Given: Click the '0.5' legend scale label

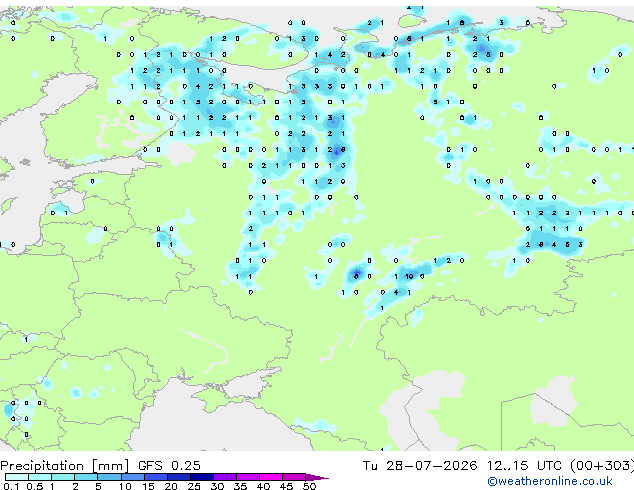Looking at the screenshot, I should point(34,486).
